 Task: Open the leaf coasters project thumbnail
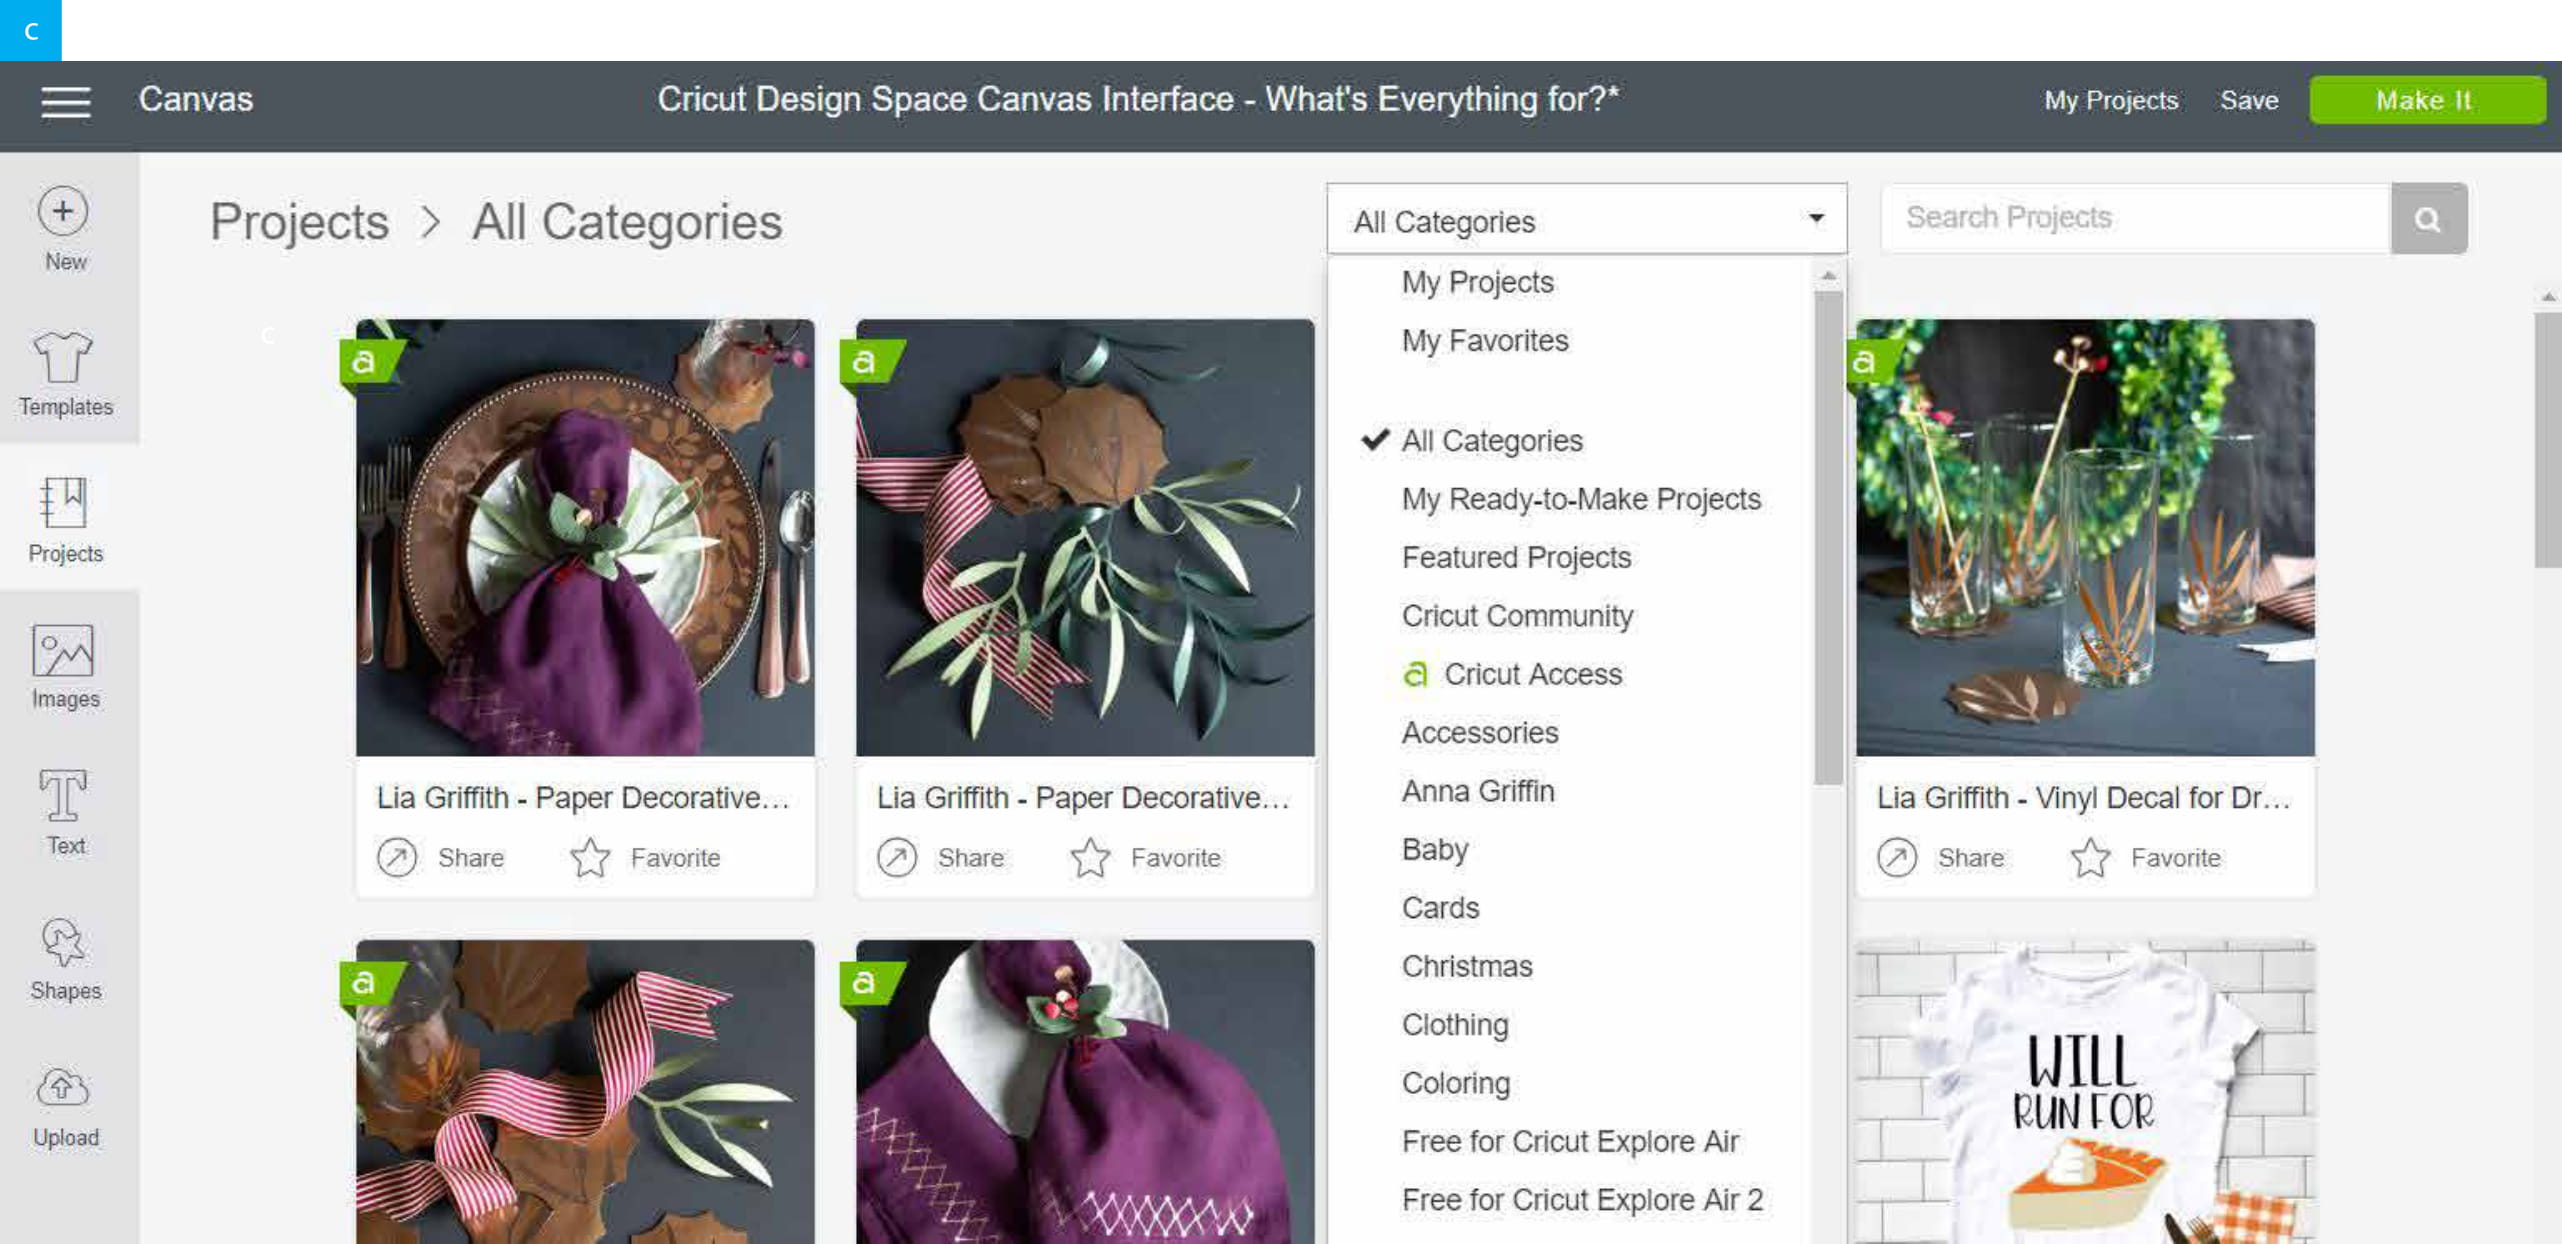[x=1085, y=537]
